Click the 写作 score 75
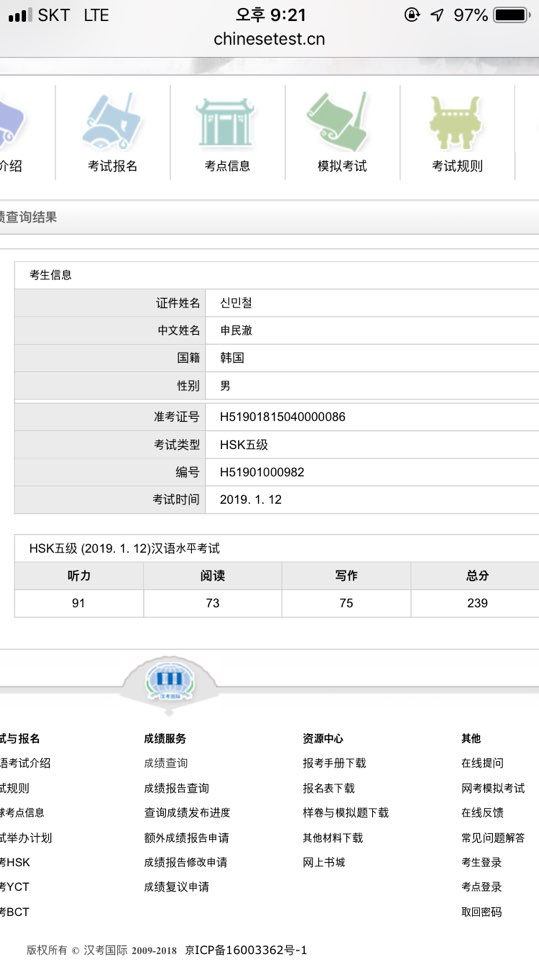539x960 pixels. (346, 603)
